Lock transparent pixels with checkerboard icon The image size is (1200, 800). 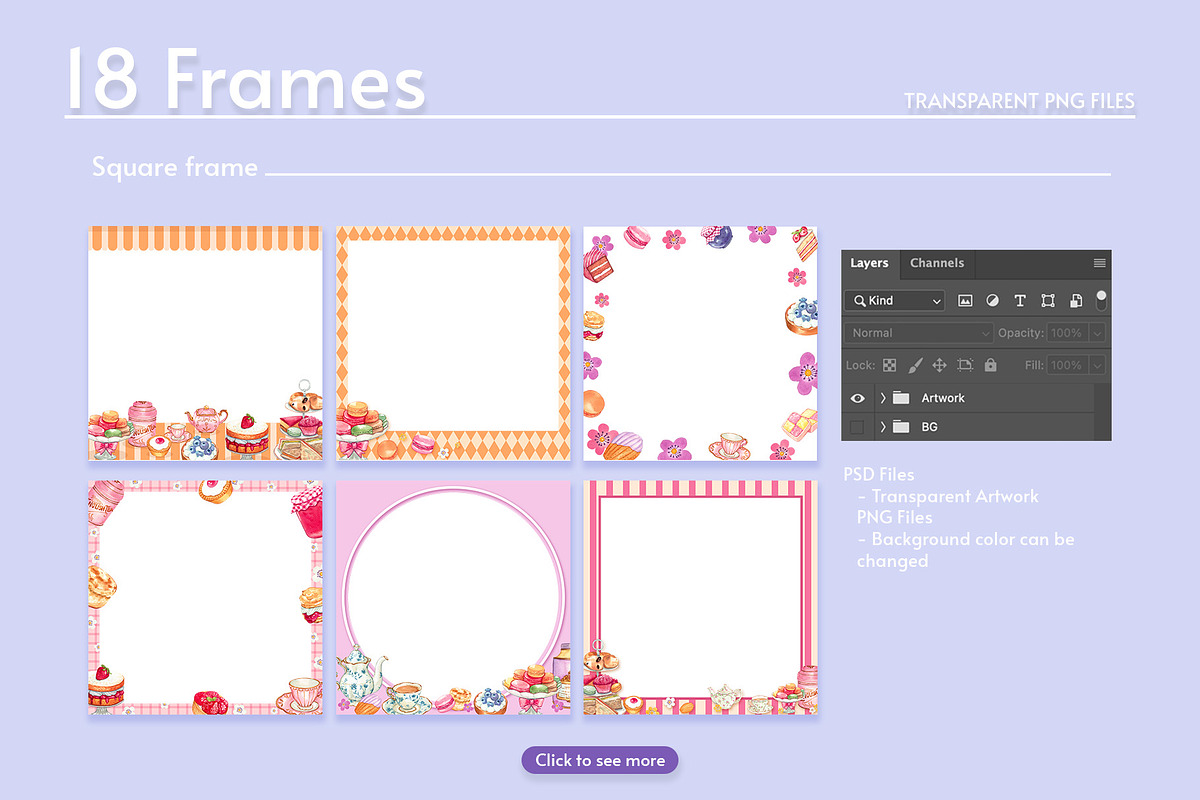coord(889,365)
